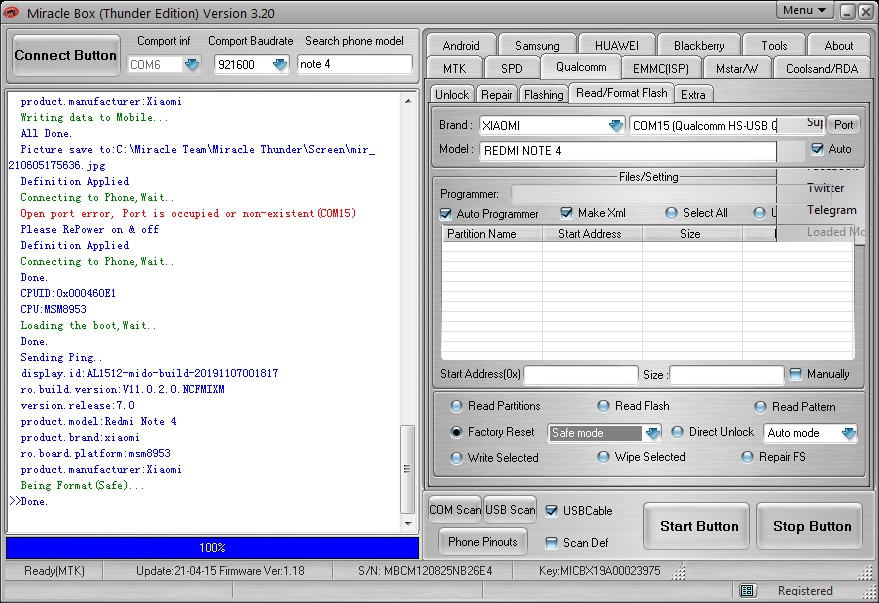Enable the Manually checkbox
The width and height of the screenshot is (879, 603).
[795, 374]
